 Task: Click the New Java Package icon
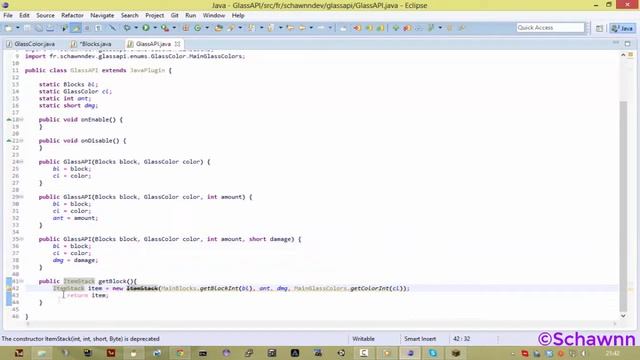coord(186,28)
